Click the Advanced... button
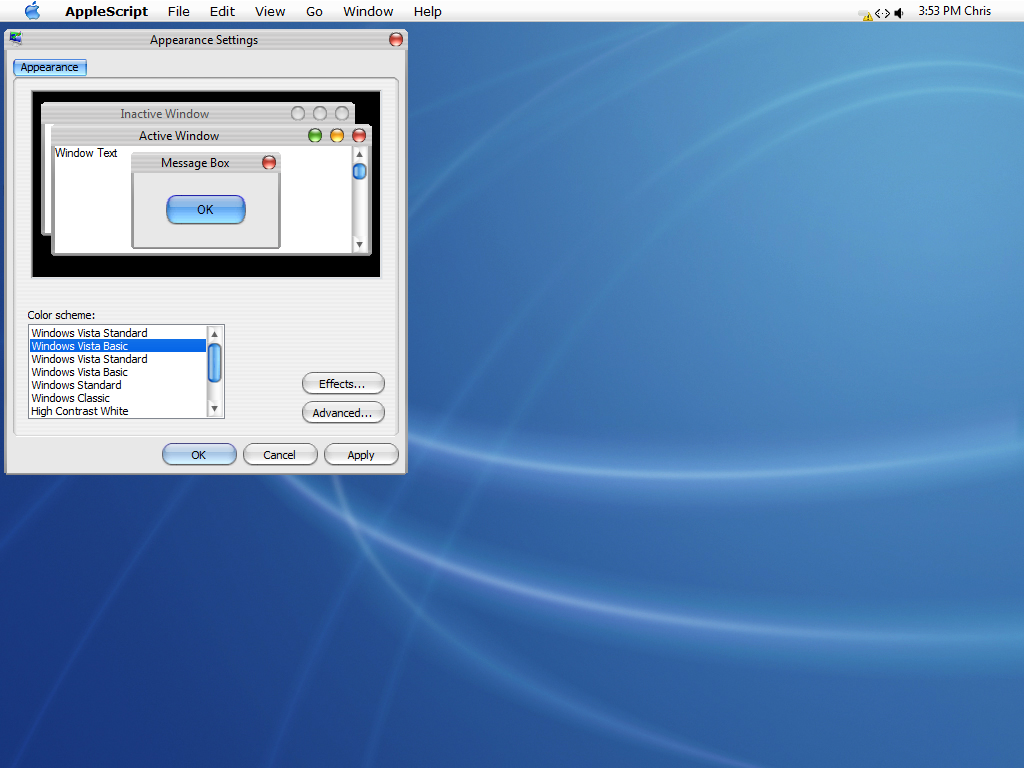 [343, 413]
